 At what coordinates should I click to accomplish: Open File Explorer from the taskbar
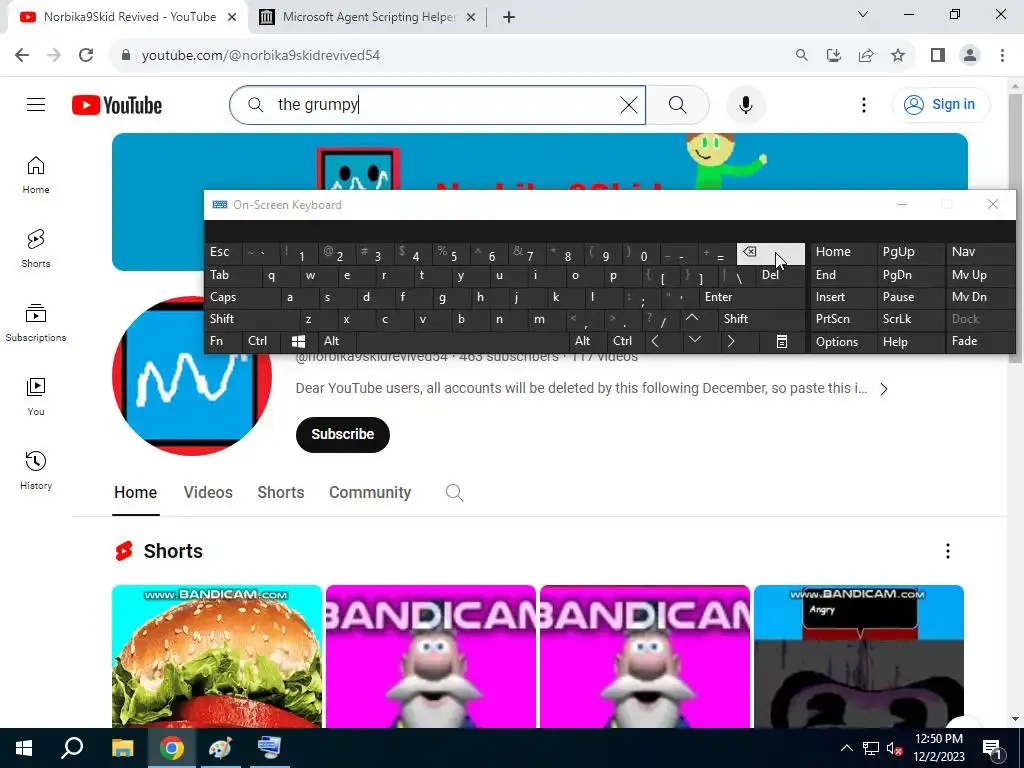pos(122,748)
